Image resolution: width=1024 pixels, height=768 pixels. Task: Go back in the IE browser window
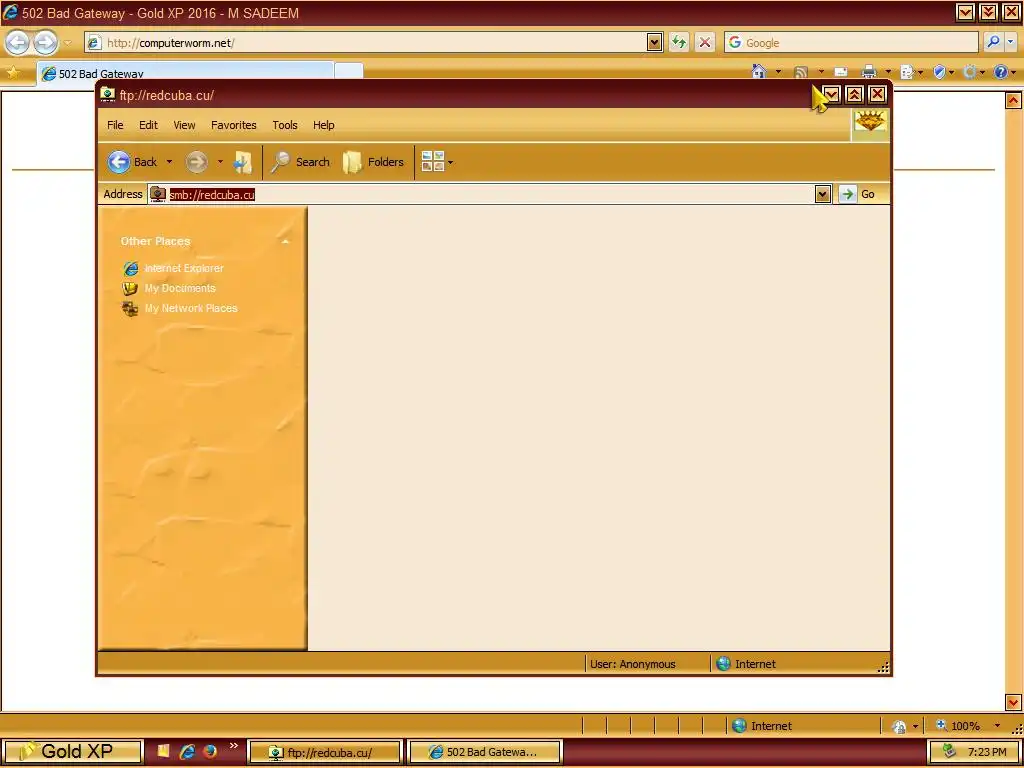pos(18,43)
